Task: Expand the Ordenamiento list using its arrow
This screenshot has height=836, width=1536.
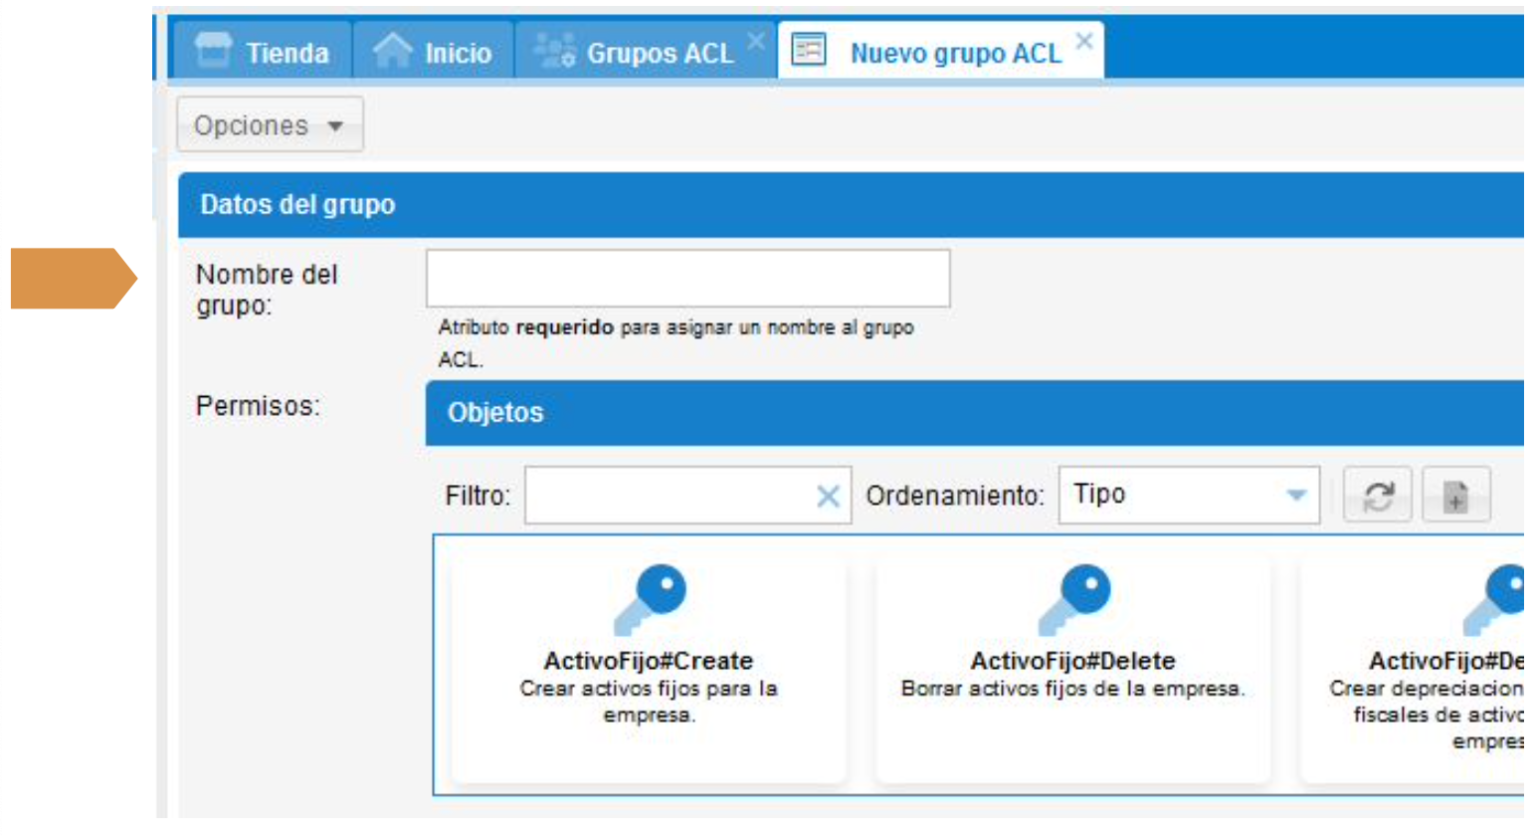Action: (1296, 495)
